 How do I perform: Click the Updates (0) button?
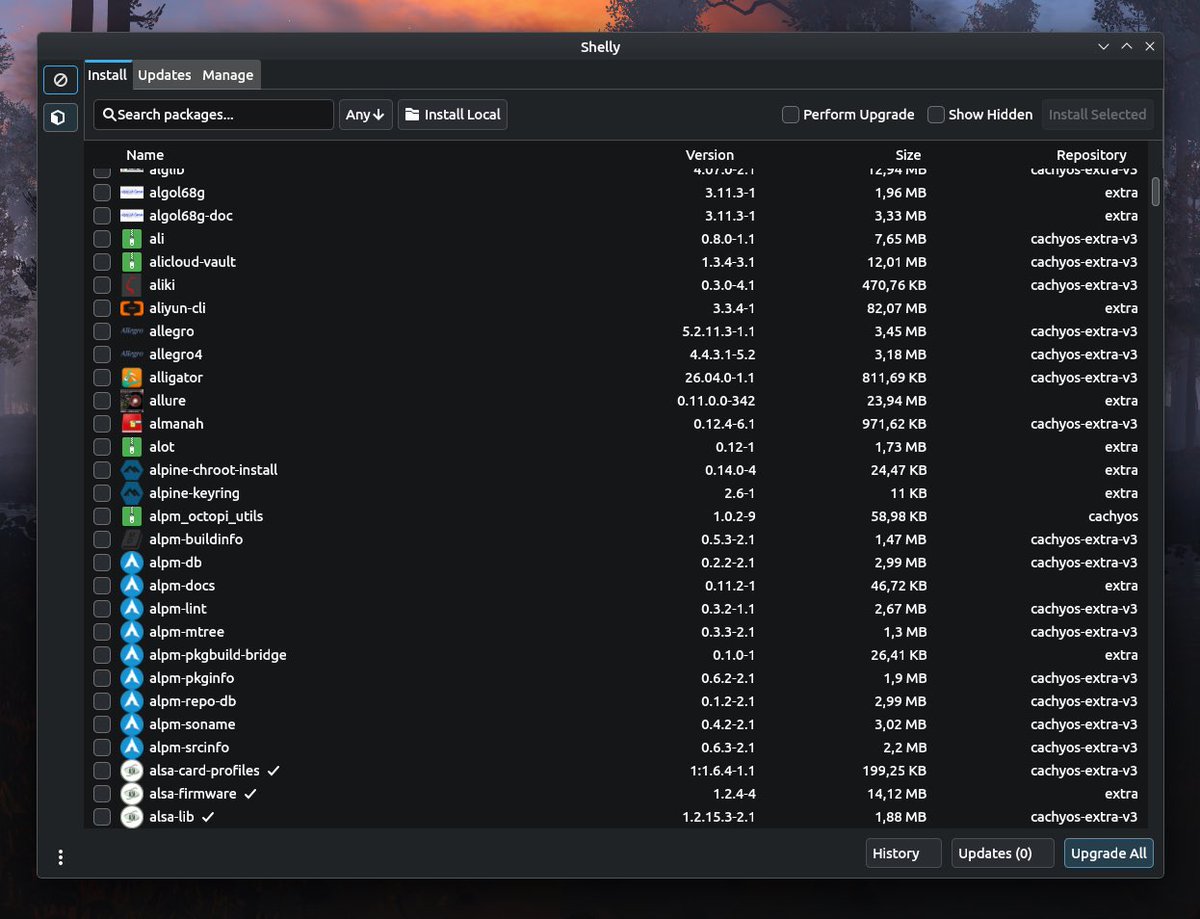pos(1003,853)
